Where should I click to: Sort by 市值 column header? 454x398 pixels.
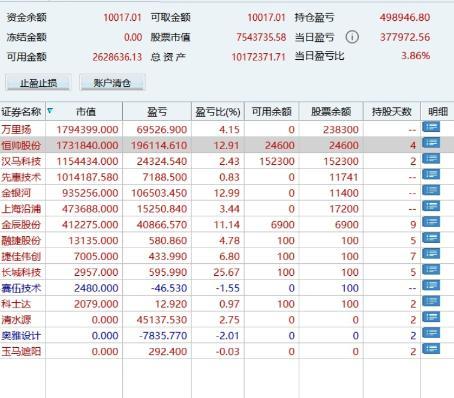coord(86,112)
